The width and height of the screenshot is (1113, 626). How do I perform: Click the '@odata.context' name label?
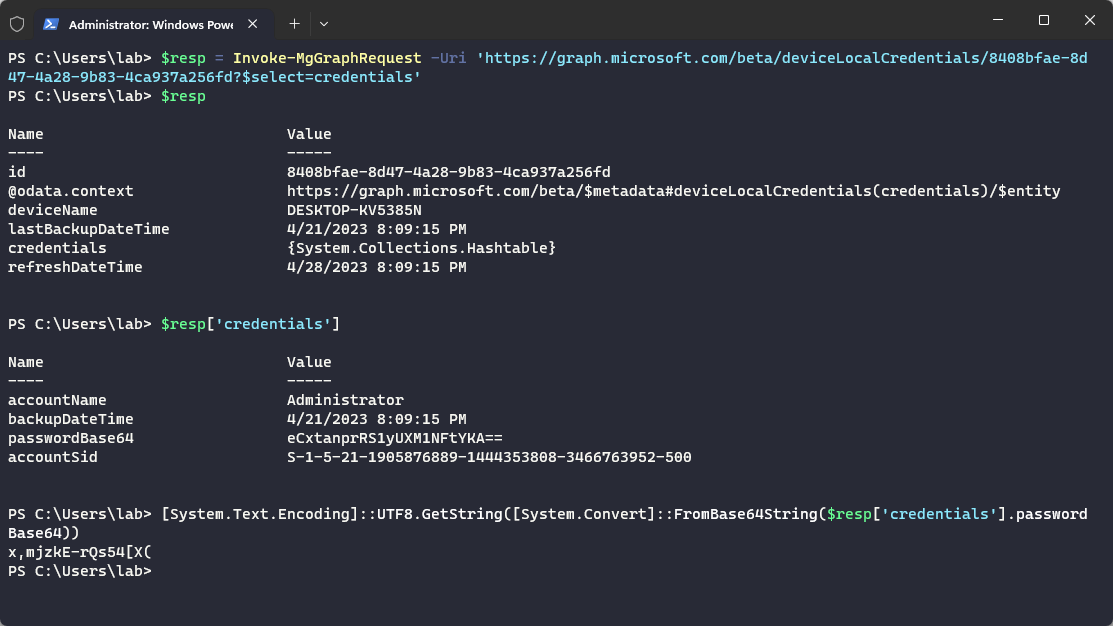tap(71, 191)
